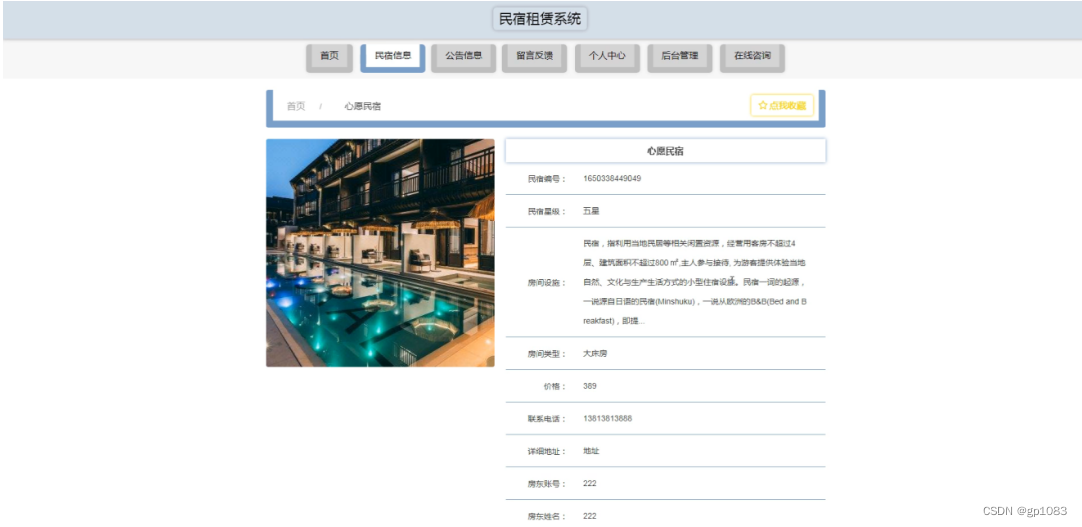Click the 详细地址 label
Viewport: 1082px width, 527px height.
click(x=547, y=452)
